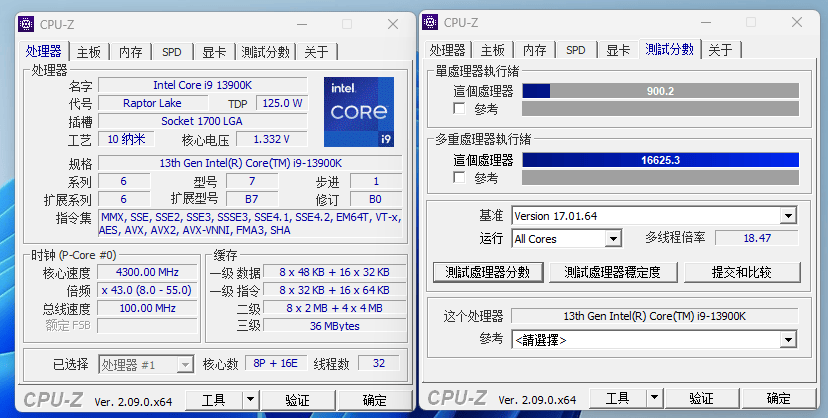Click the 提交和比較 button
The image size is (828, 418).
click(742, 272)
